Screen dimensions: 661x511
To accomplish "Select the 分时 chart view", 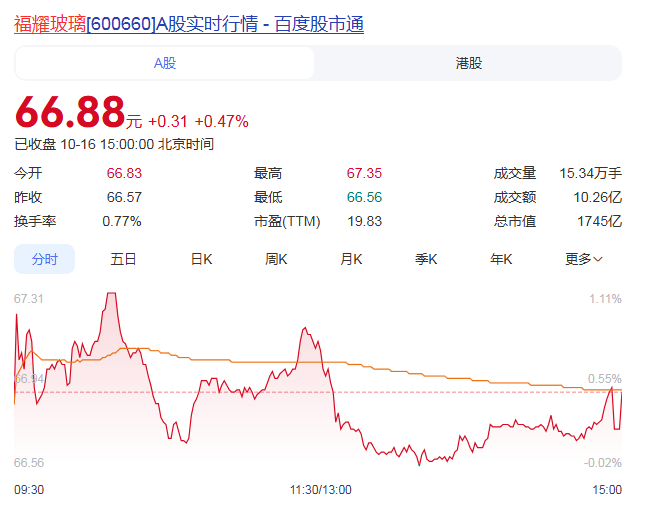I will (45, 259).
